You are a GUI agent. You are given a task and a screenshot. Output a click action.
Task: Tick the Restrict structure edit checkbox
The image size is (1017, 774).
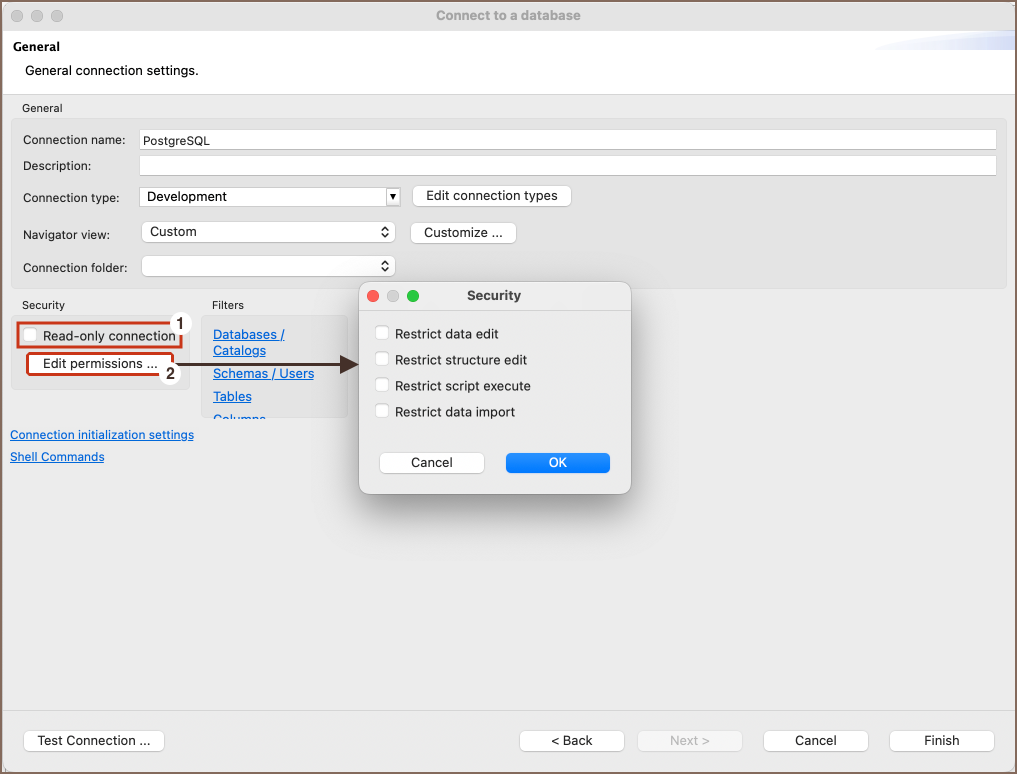click(382, 359)
